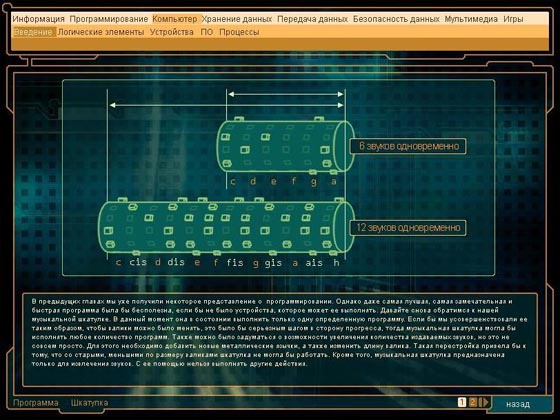Click the 'h' note label
This screenshot has width=560, height=420.
[x=336, y=262]
